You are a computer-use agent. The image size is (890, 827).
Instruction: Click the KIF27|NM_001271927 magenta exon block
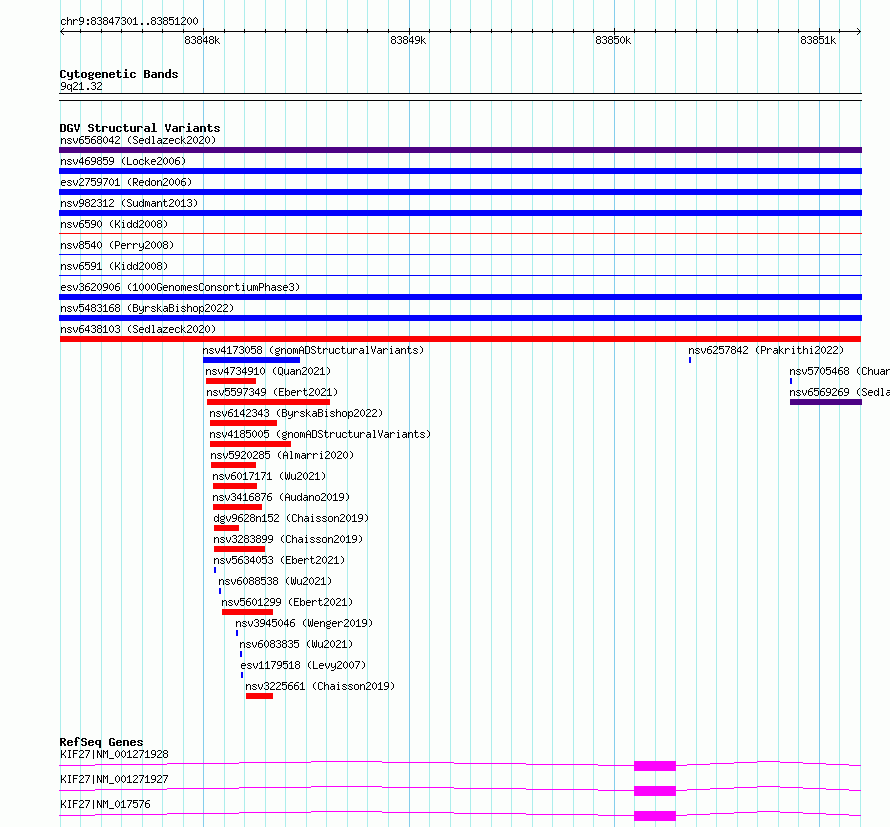pyautogui.click(x=655, y=791)
